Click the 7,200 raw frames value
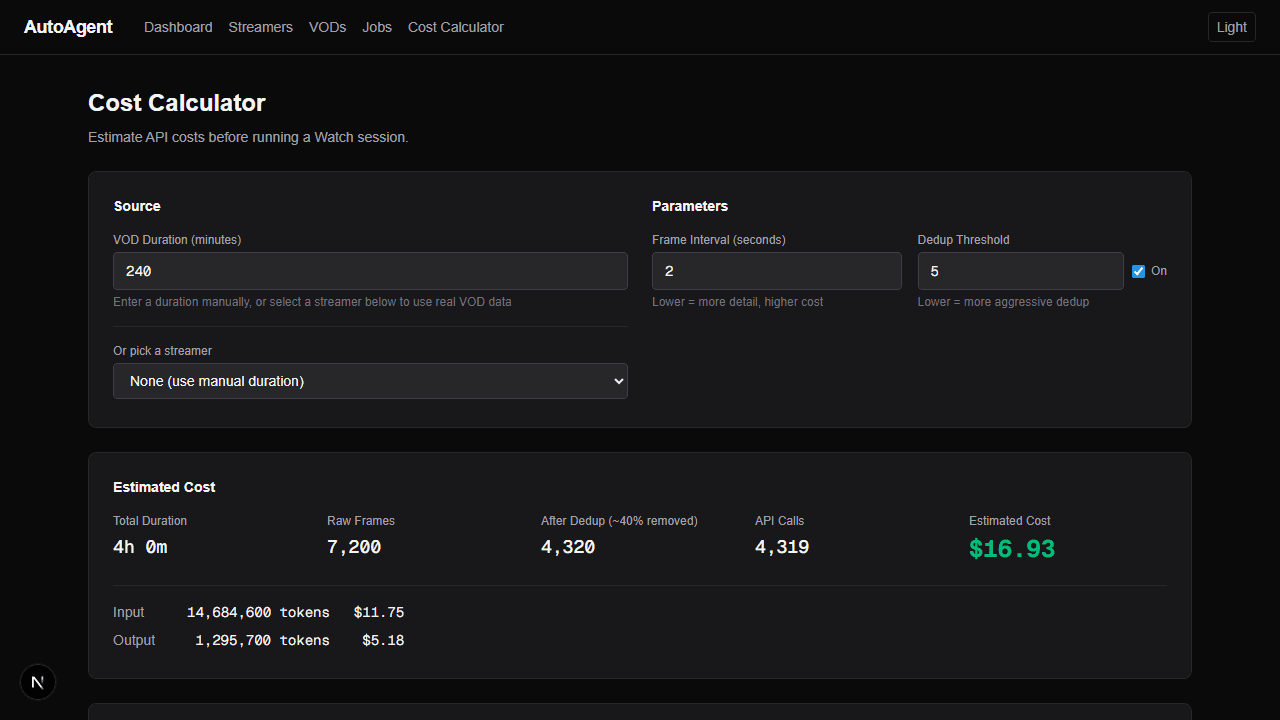 [354, 547]
